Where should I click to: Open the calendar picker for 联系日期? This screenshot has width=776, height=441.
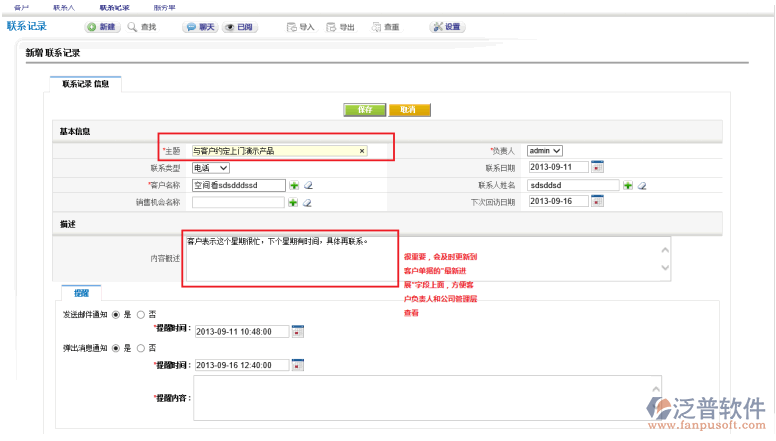(x=597, y=167)
